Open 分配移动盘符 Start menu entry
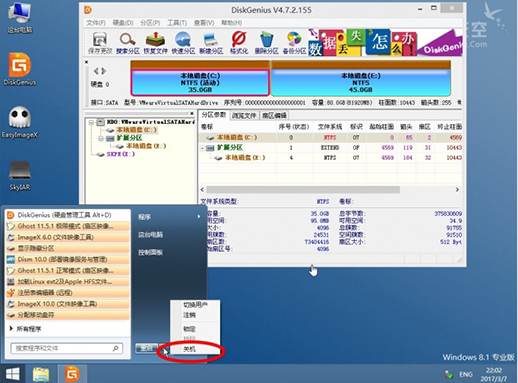 [x=68, y=315]
